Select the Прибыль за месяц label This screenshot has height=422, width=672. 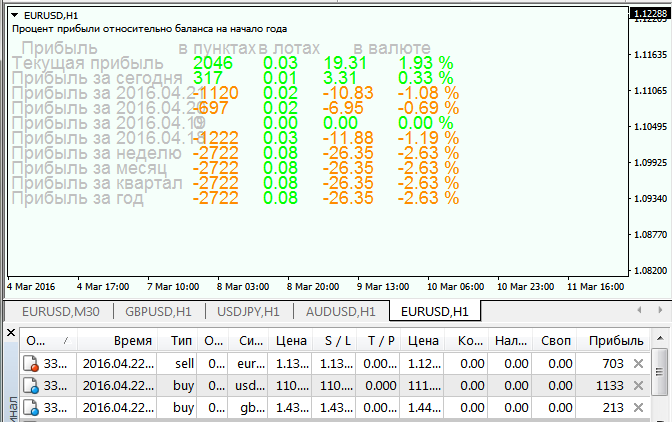(90, 168)
